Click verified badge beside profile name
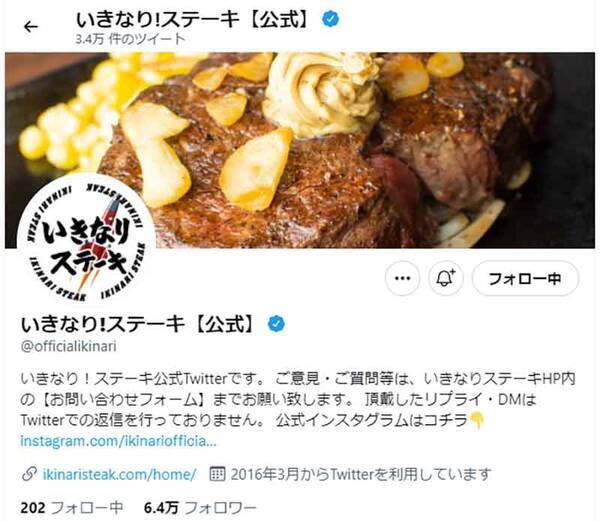The height and width of the screenshot is (521, 600). (x=276, y=324)
